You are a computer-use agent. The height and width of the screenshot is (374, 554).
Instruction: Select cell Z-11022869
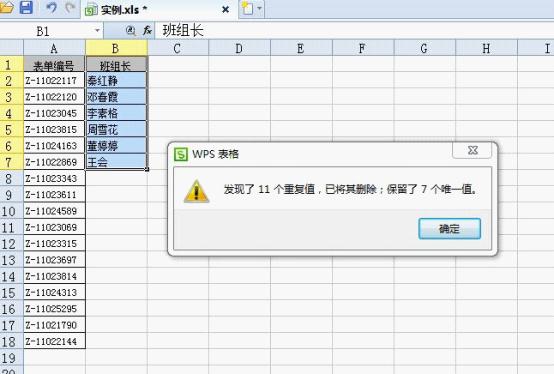(x=54, y=162)
